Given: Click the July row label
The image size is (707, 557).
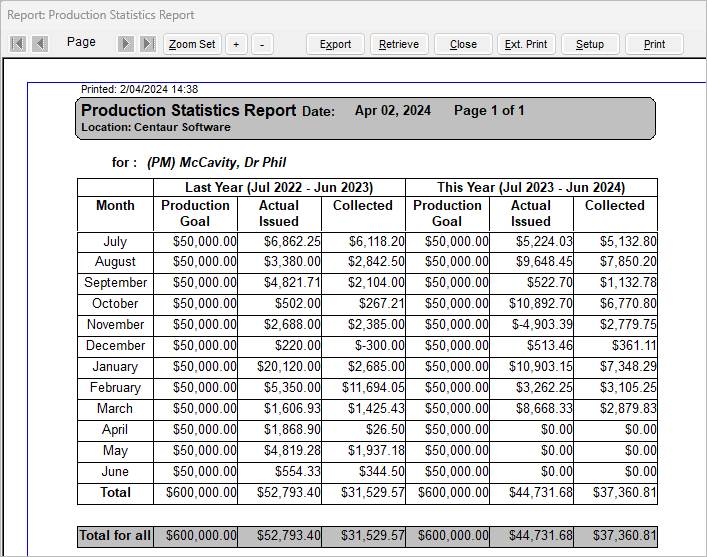Looking at the screenshot, I should [x=115, y=241].
